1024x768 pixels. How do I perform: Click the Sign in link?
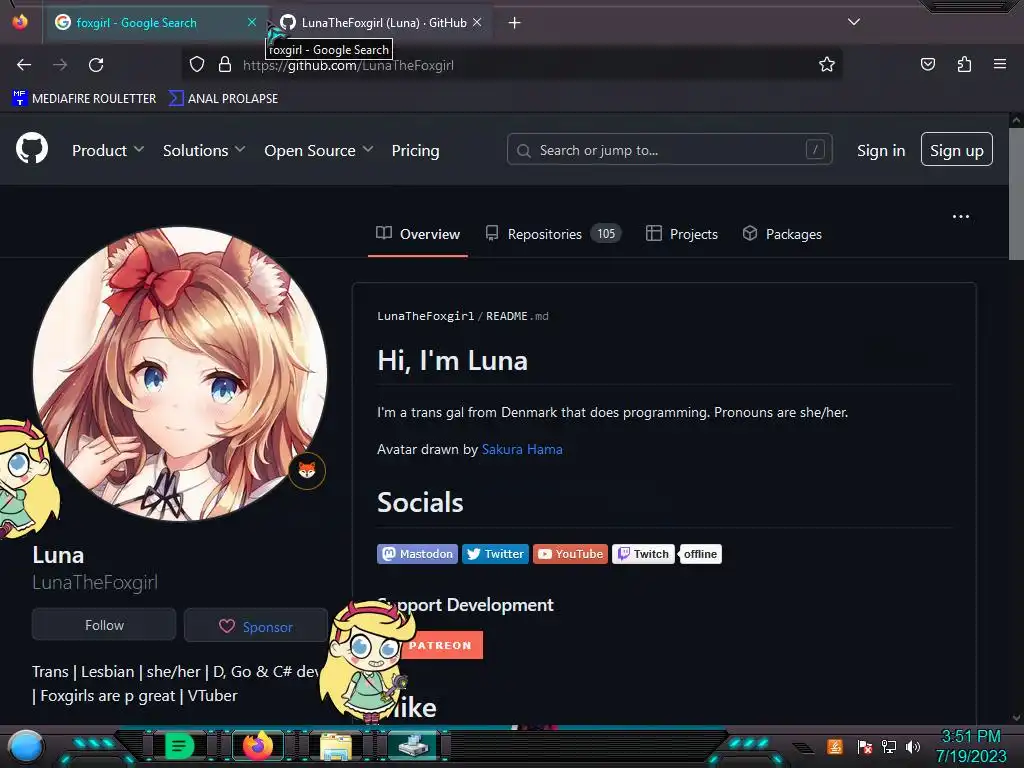881,150
